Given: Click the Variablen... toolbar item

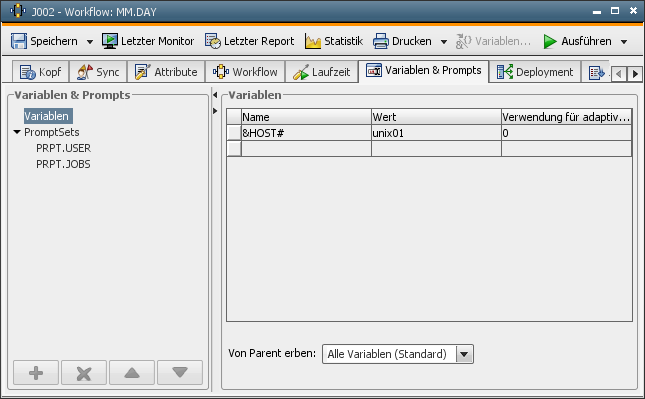Looking at the screenshot, I should (x=493, y=41).
